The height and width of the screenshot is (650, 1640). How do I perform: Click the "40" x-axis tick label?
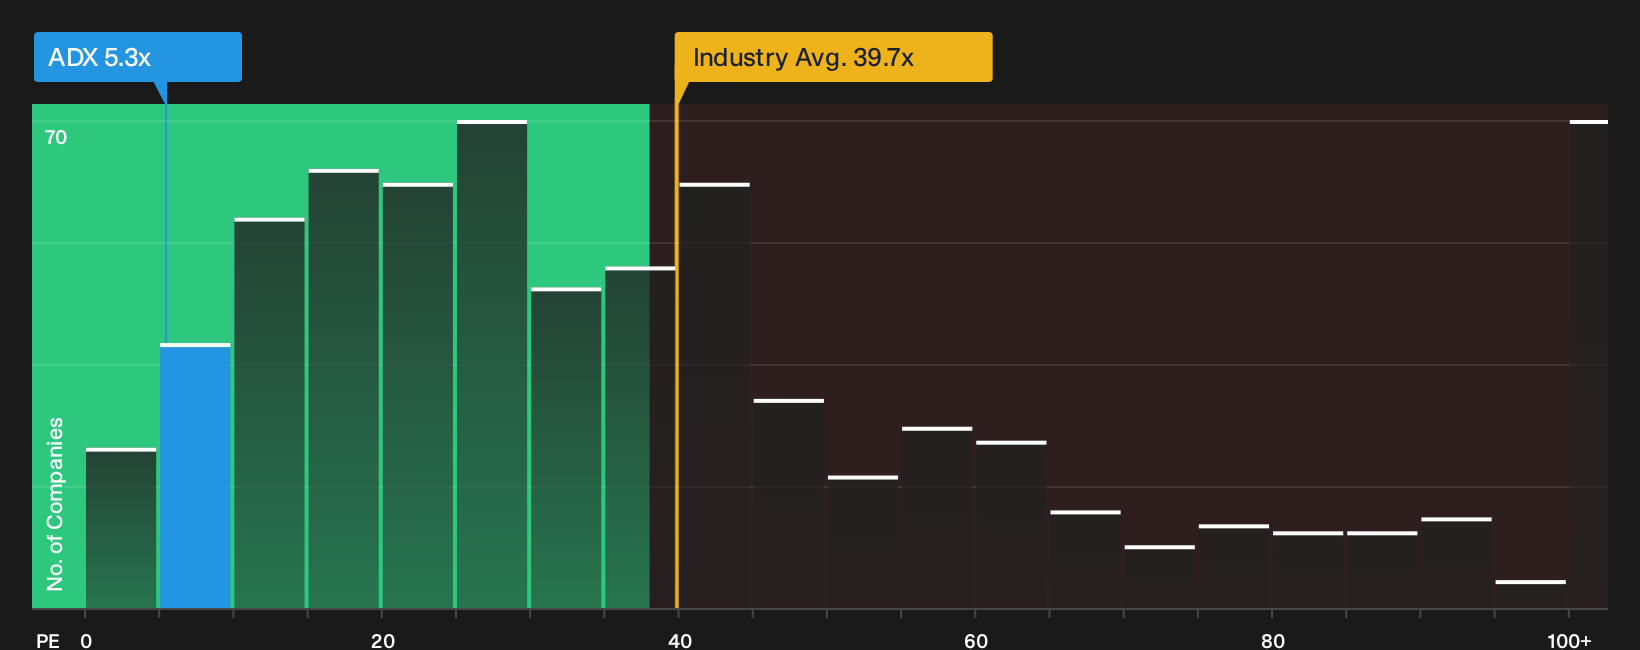point(680,641)
